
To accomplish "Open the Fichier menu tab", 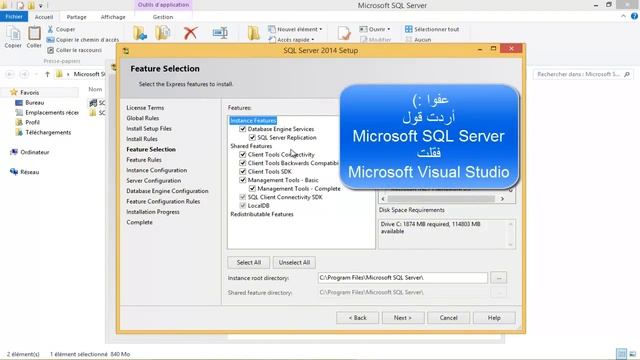I will pyautogui.click(x=14, y=17).
